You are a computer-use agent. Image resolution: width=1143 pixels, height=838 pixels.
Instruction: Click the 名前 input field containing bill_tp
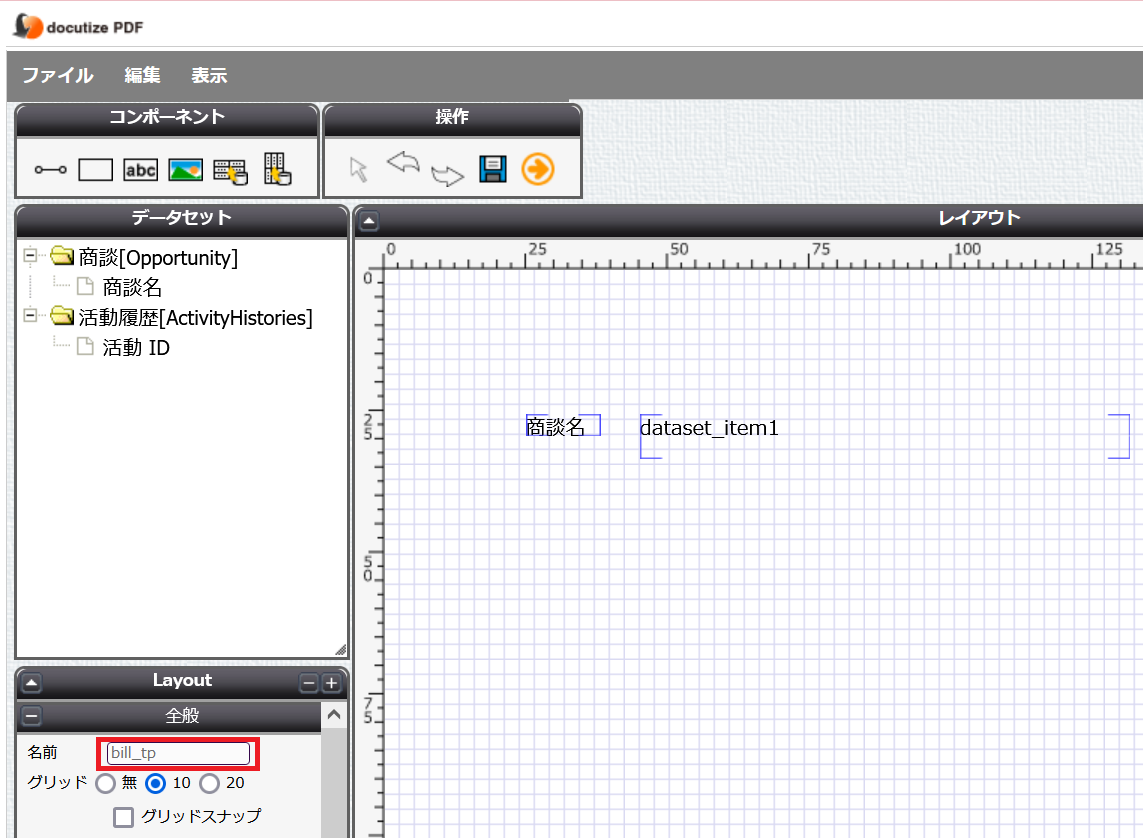(178, 753)
